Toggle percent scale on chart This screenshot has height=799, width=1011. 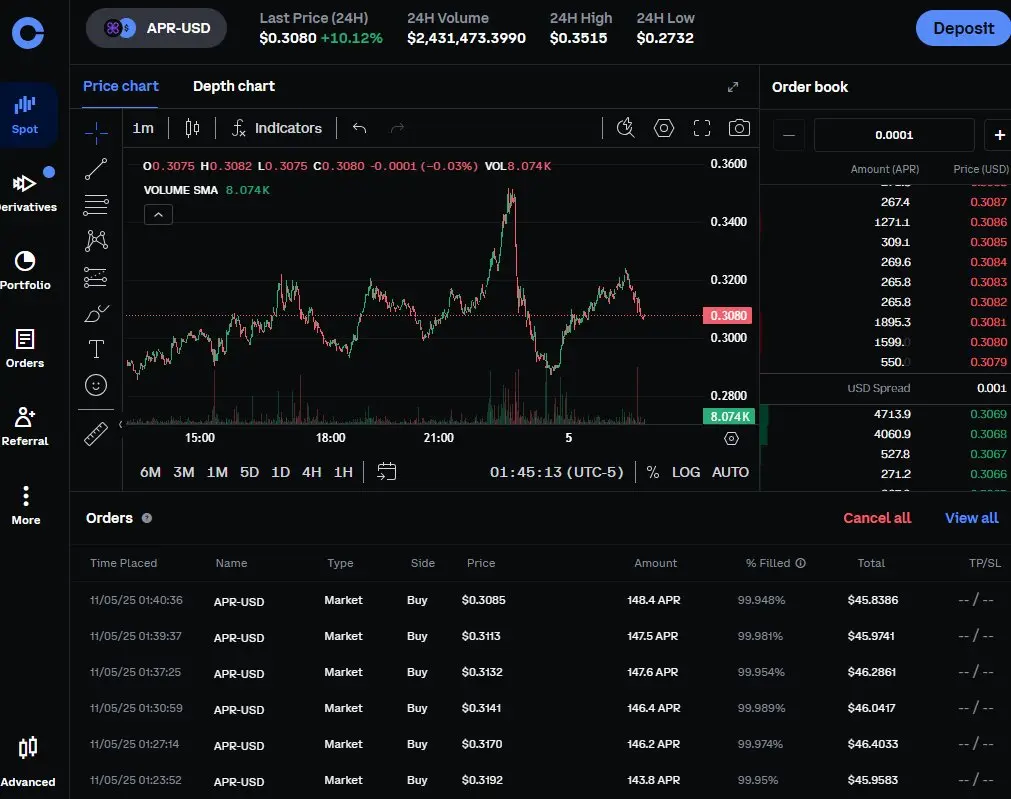[x=653, y=472]
